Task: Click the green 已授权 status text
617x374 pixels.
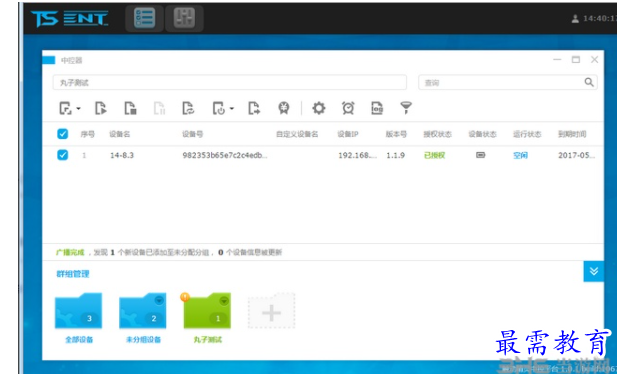Action: tap(434, 156)
